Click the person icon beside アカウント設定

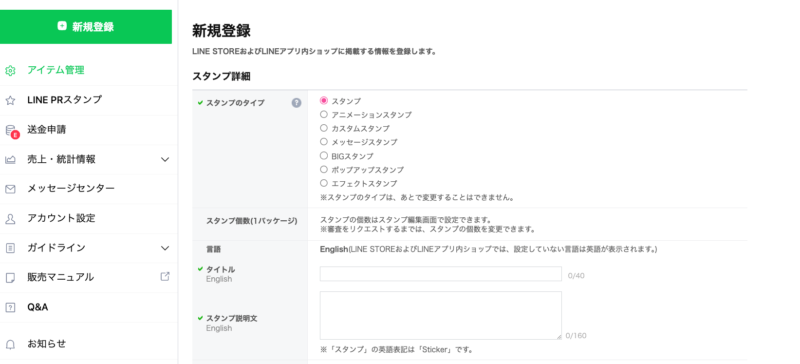[x=10, y=219]
